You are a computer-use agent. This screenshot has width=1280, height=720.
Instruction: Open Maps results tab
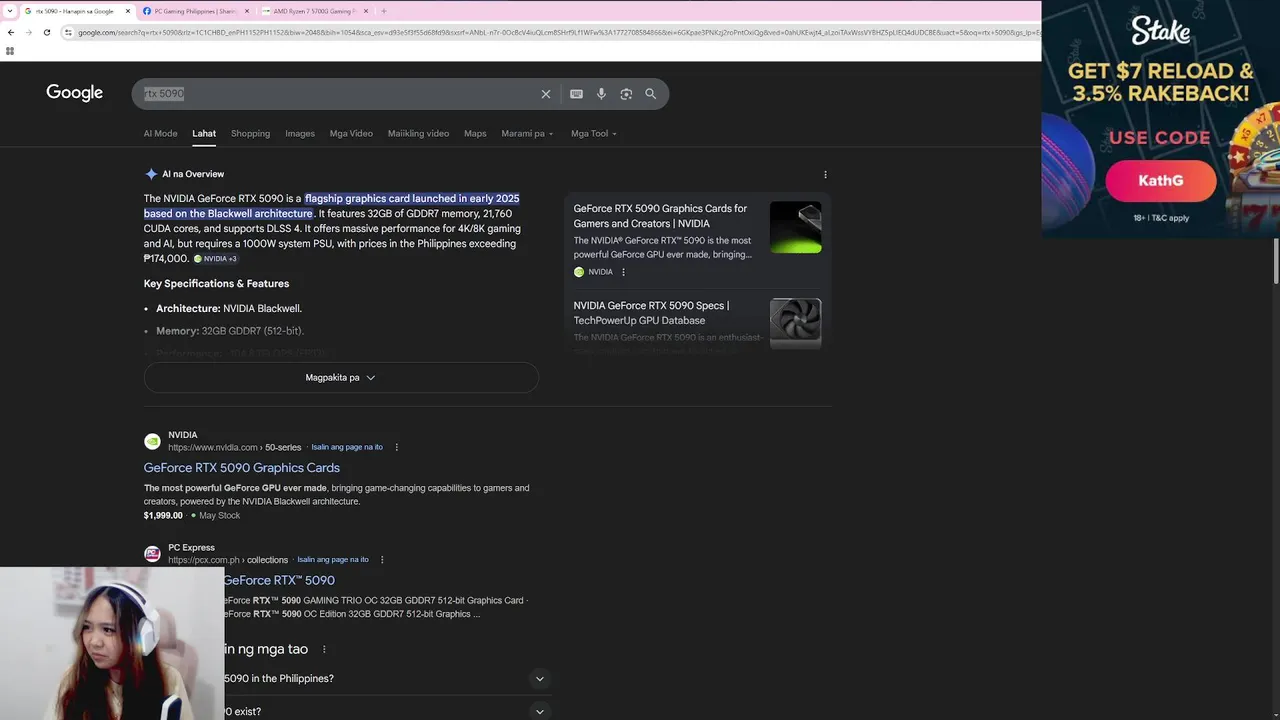click(475, 133)
